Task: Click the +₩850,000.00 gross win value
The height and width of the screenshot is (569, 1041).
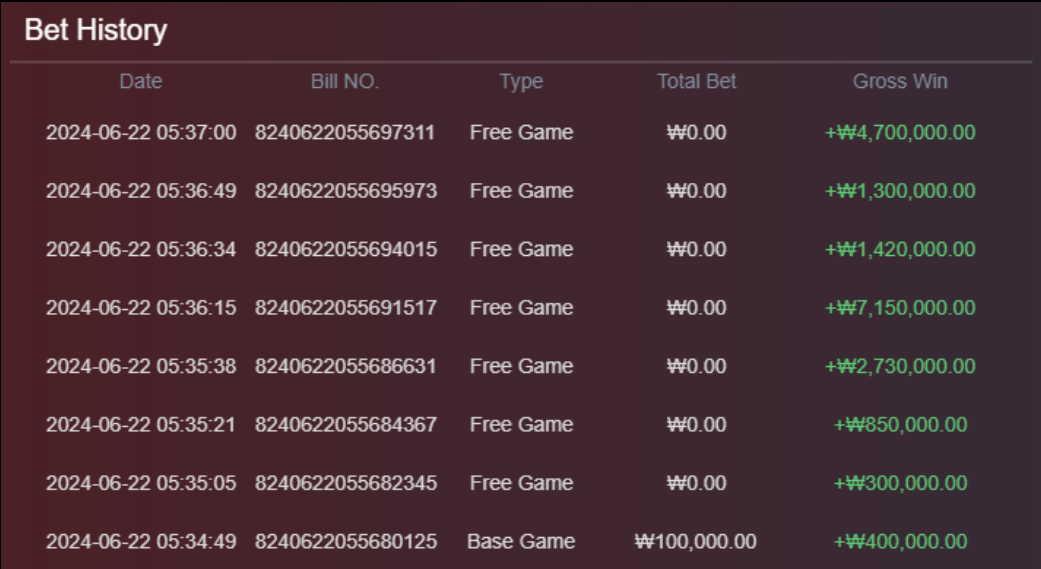Action: (x=900, y=424)
